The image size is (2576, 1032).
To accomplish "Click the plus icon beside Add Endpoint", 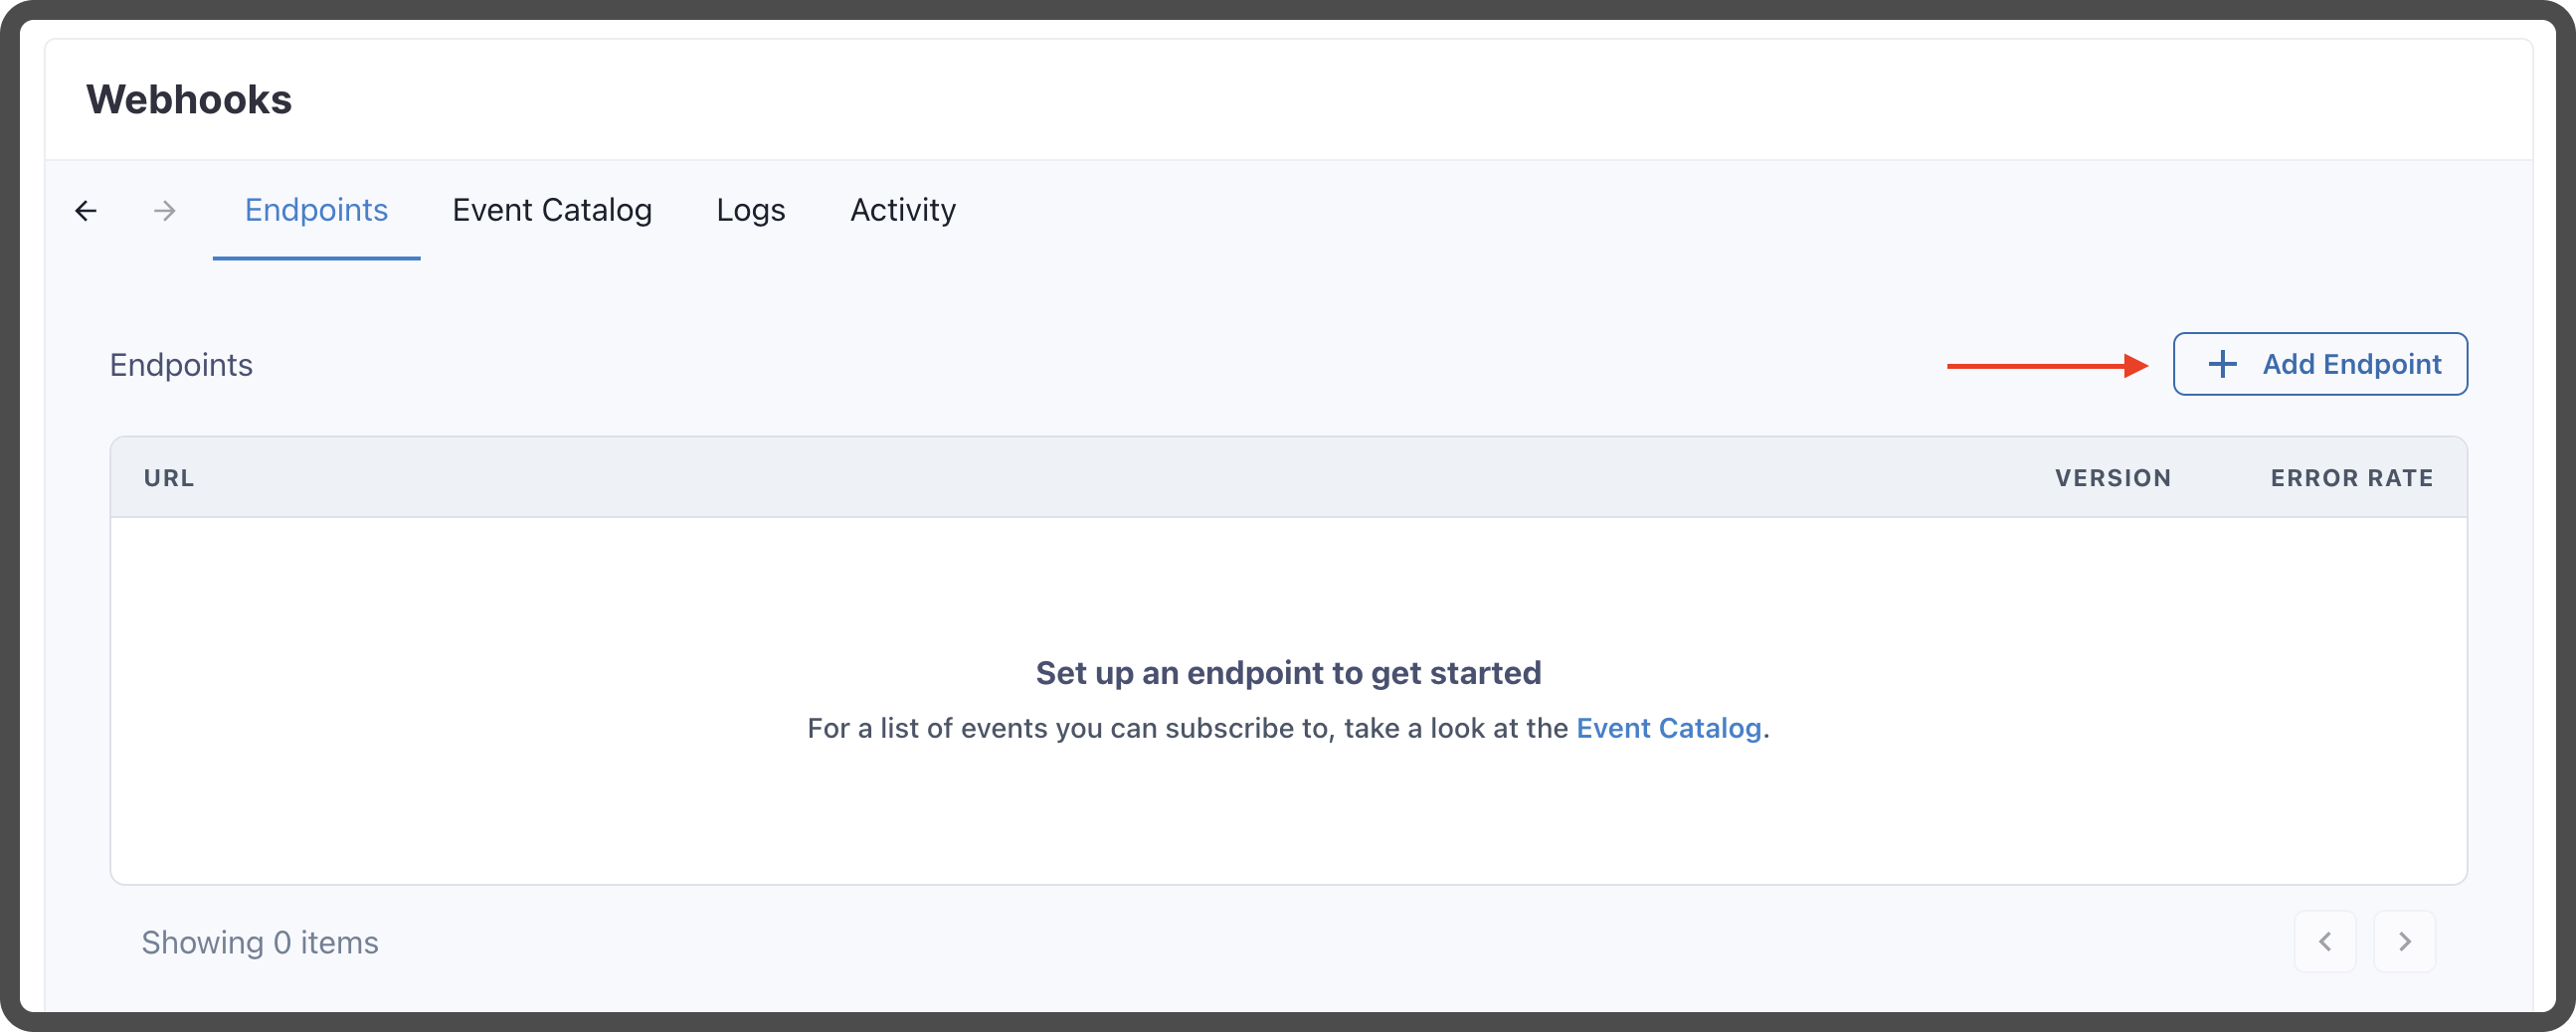I will [x=2222, y=364].
